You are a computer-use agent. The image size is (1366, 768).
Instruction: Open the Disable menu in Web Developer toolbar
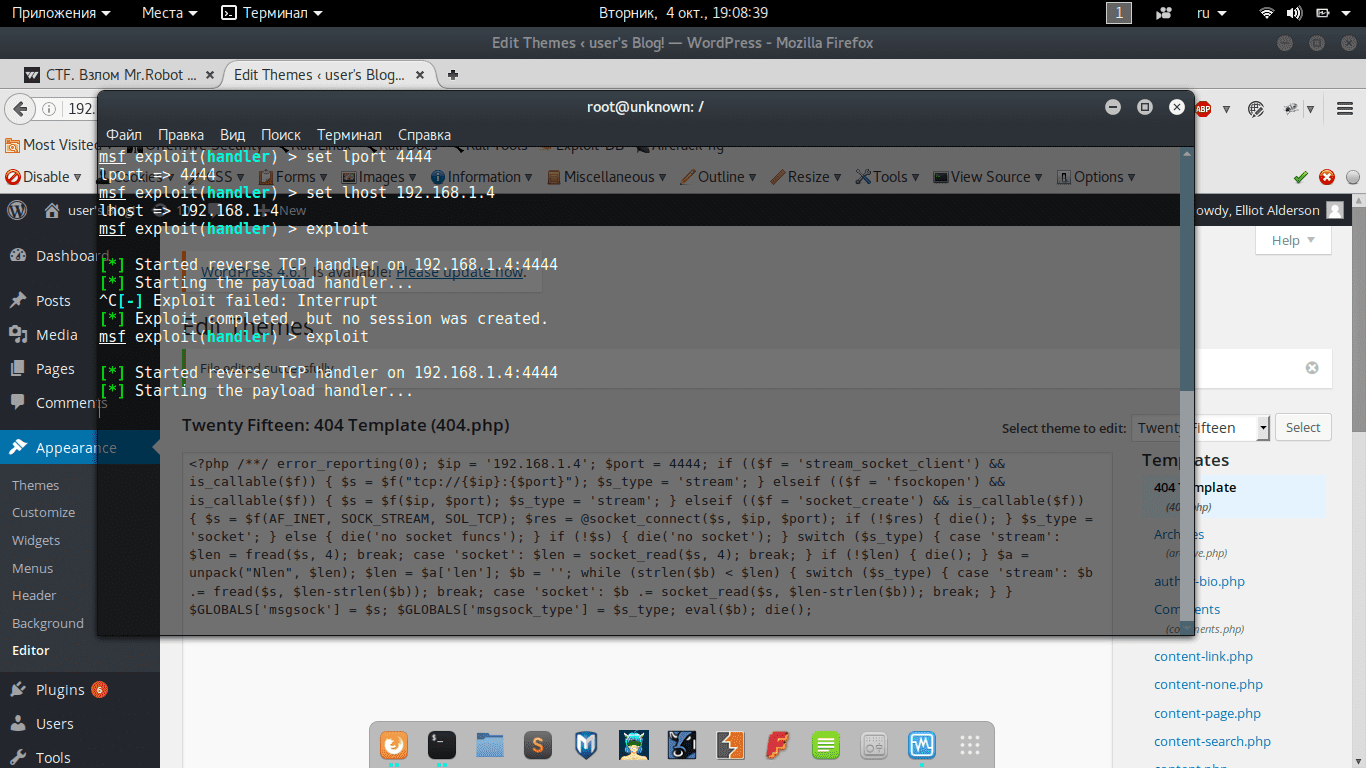pos(46,177)
